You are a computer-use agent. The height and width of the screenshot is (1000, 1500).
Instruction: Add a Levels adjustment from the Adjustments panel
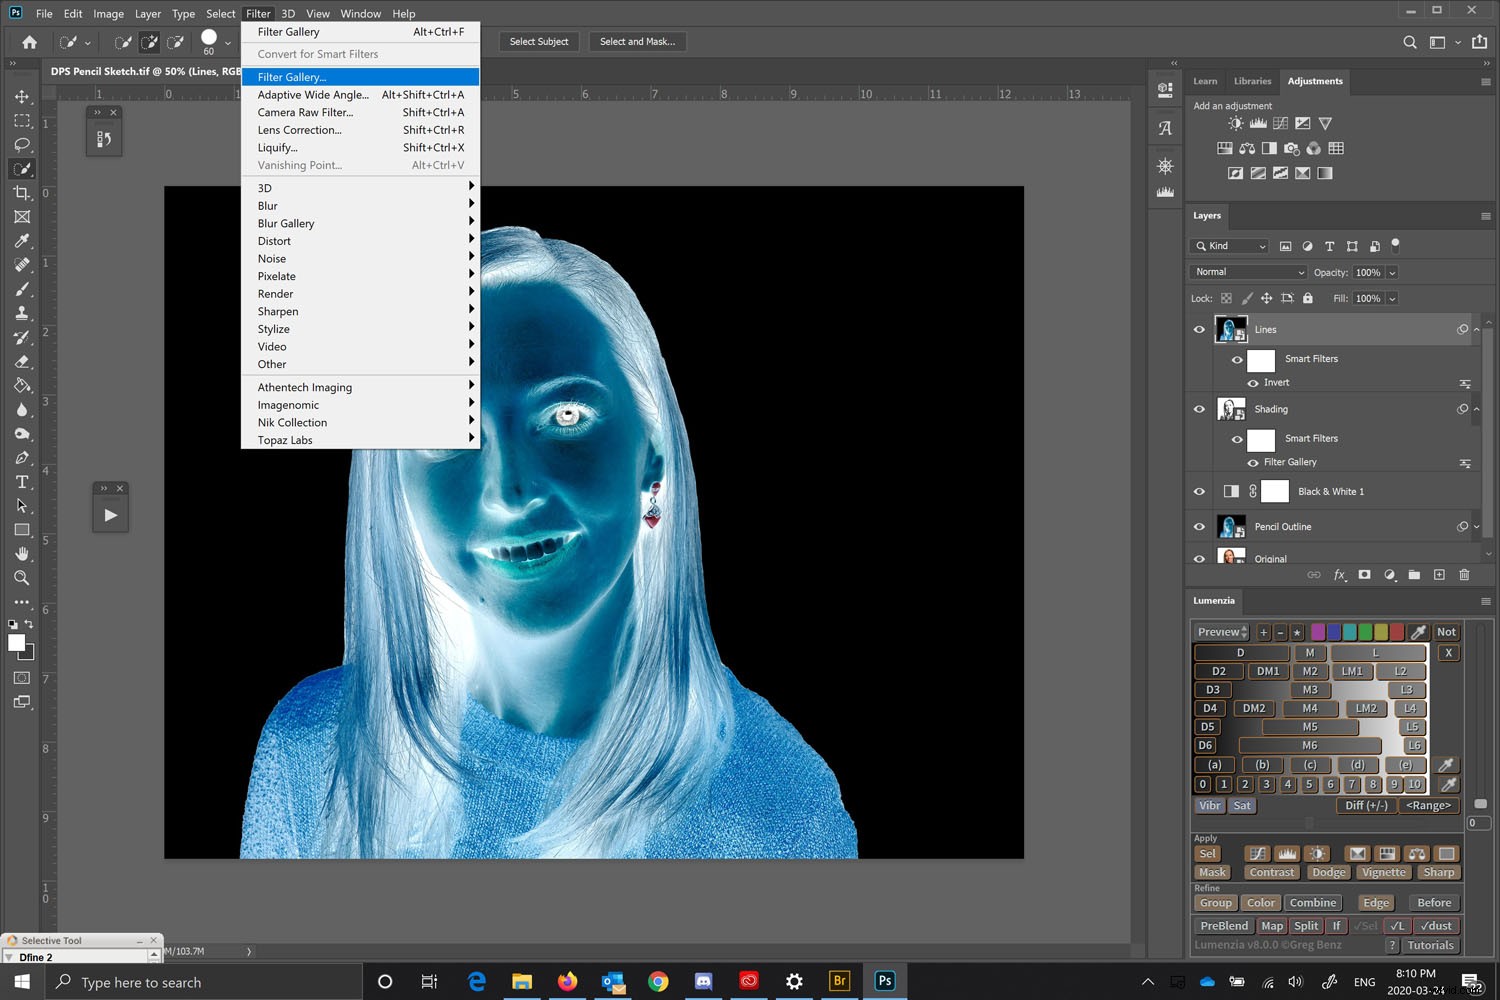(1258, 123)
